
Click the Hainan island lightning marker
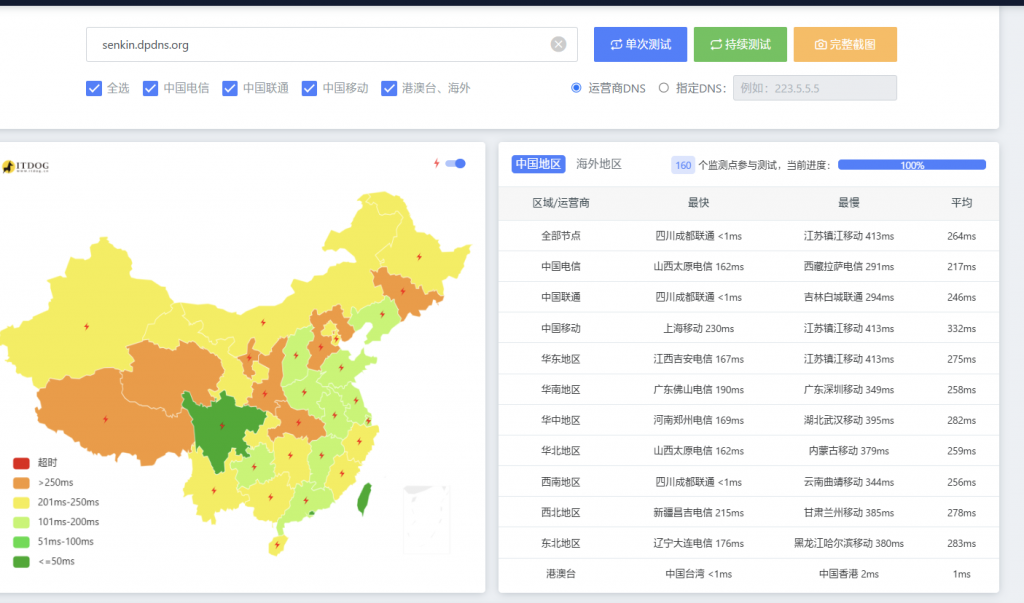tap(276, 545)
